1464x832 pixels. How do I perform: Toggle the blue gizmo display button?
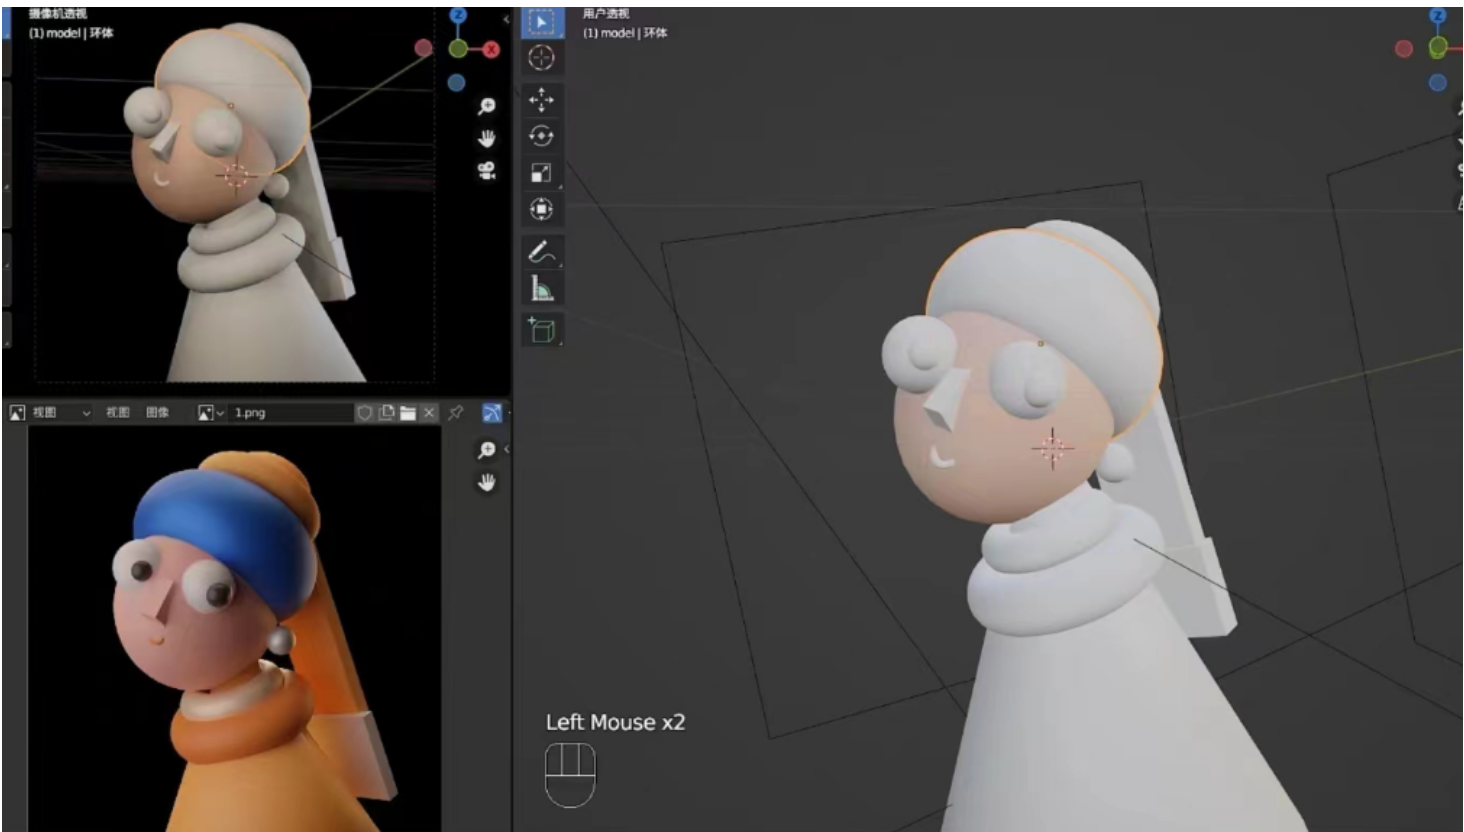(492, 412)
